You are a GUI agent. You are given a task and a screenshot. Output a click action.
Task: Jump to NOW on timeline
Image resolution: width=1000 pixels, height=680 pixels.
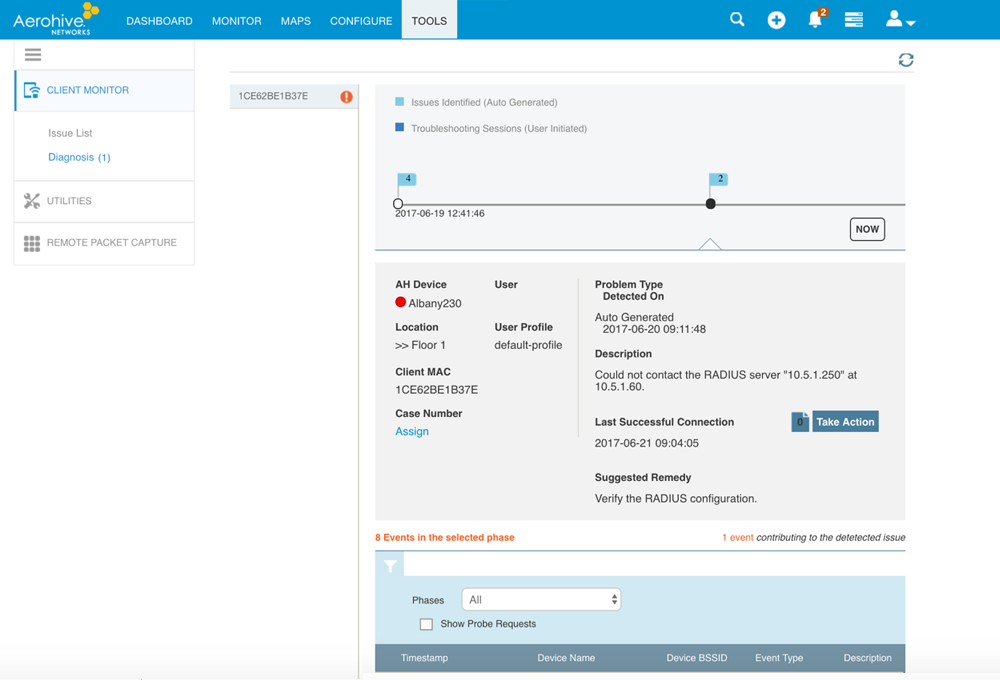[867, 230]
